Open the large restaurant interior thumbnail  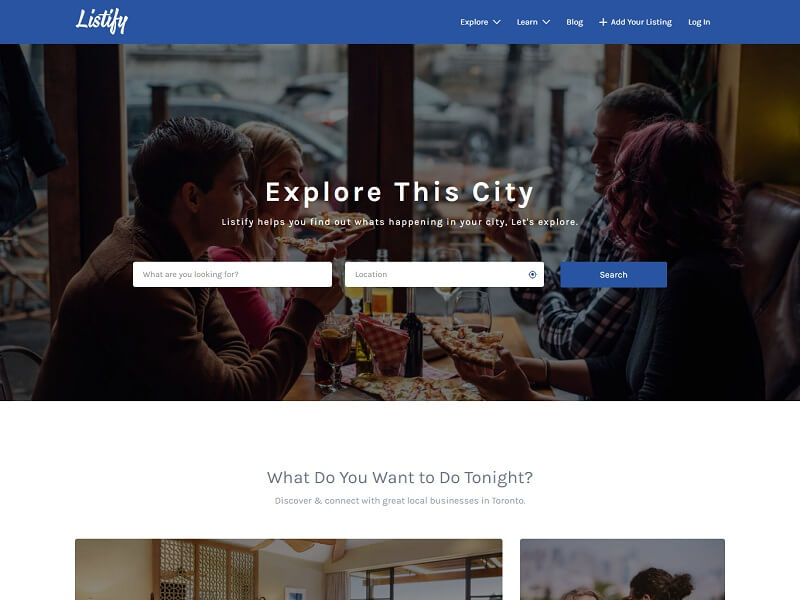[x=288, y=569]
